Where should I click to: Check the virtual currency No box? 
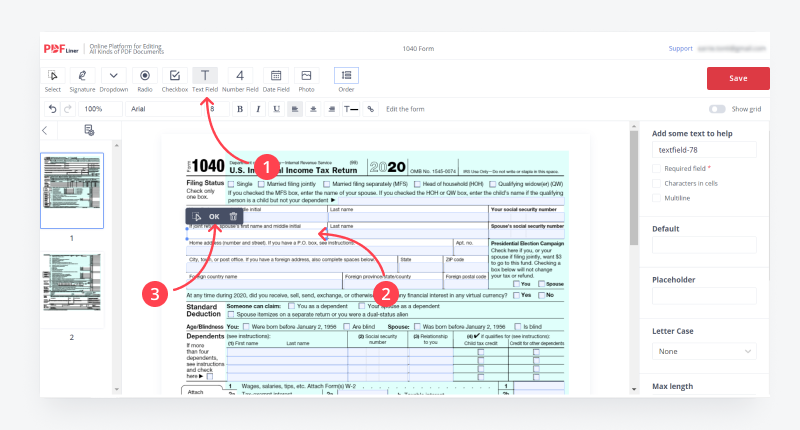coord(541,295)
